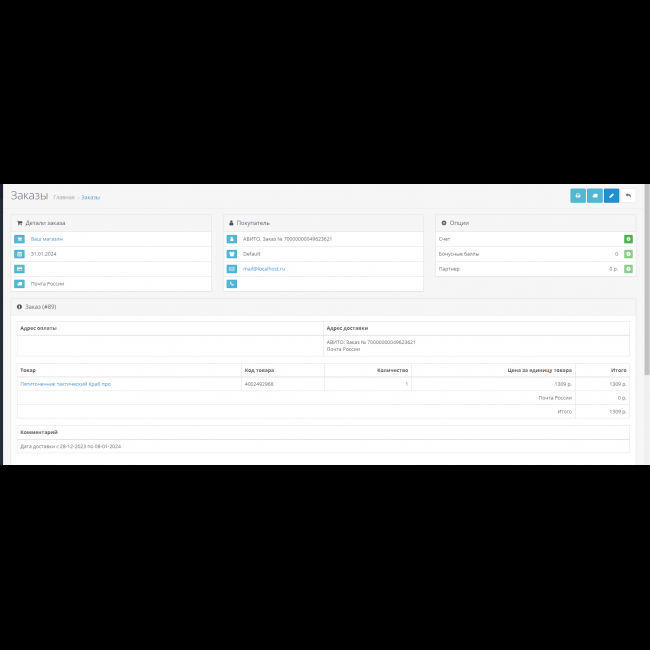
Task: Open the 'Ваш магазин' store link
Action: pyautogui.click(x=47, y=239)
